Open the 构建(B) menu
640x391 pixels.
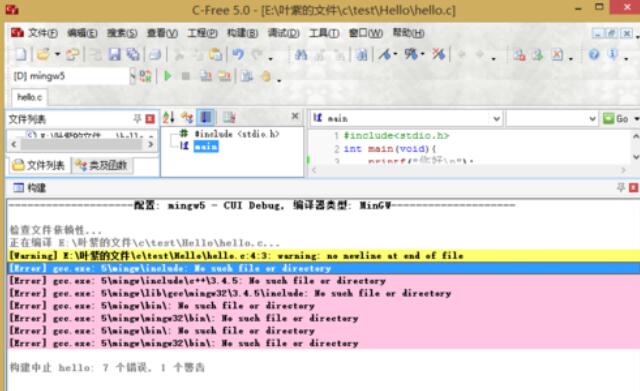click(242, 33)
